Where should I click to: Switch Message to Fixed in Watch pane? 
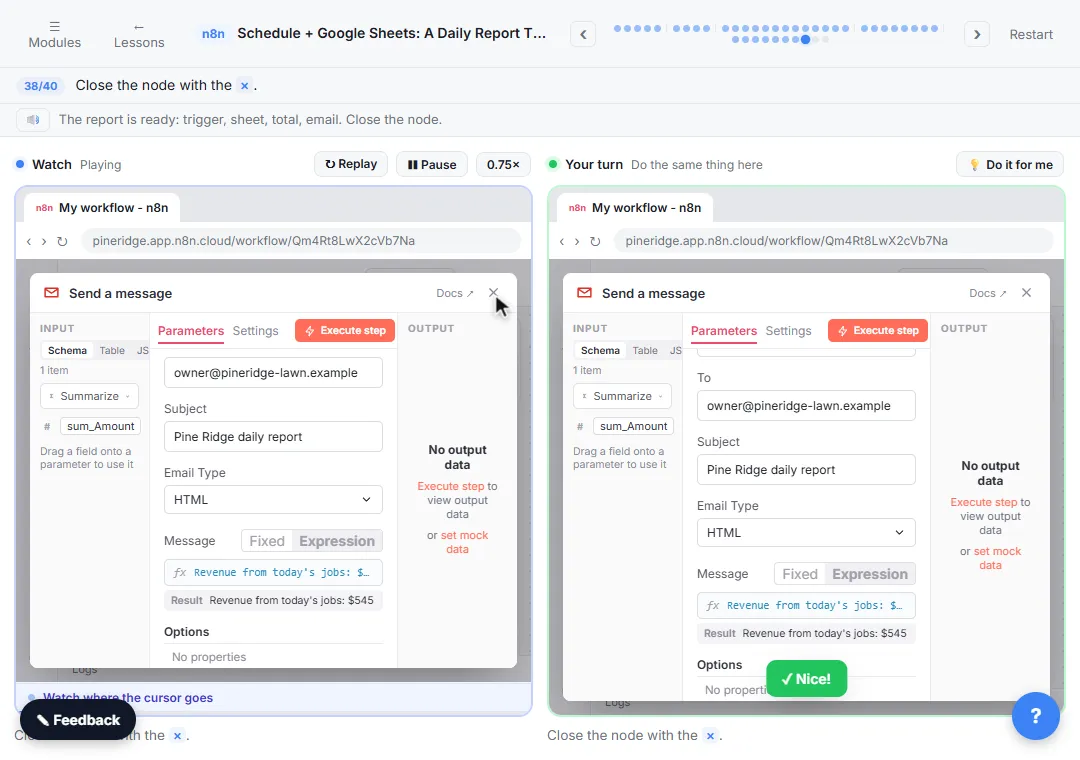(x=266, y=541)
